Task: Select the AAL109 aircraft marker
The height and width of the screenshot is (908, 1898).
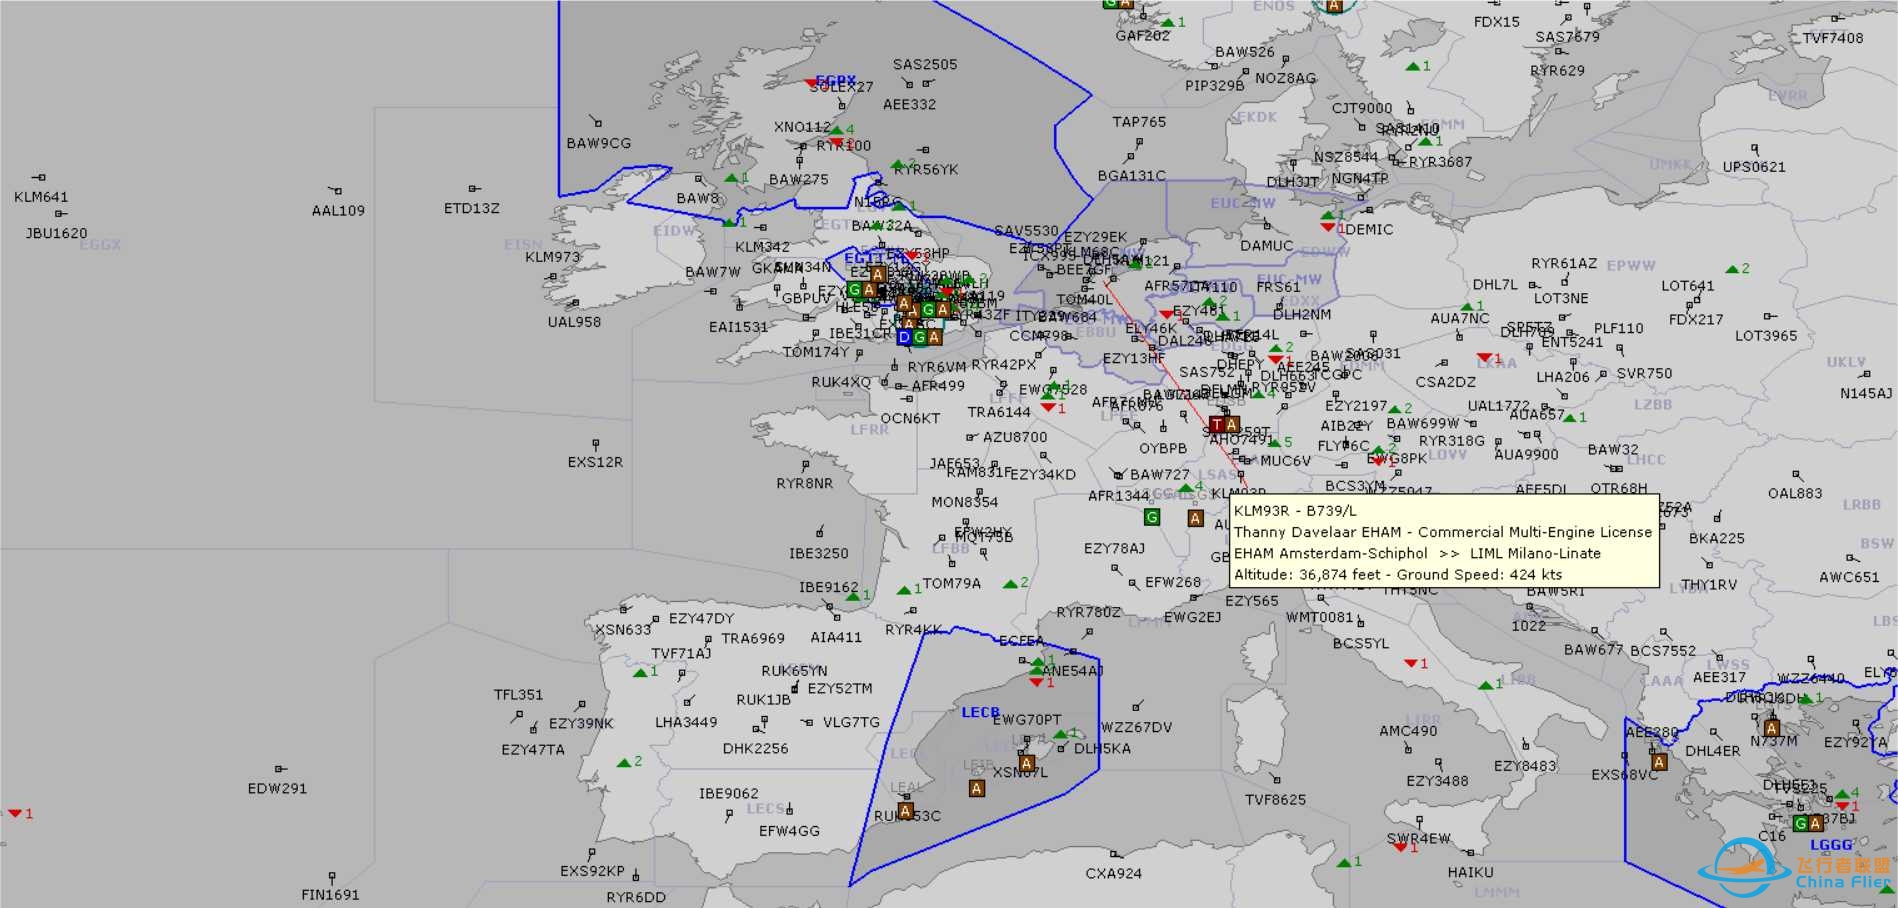Action: 337,191
